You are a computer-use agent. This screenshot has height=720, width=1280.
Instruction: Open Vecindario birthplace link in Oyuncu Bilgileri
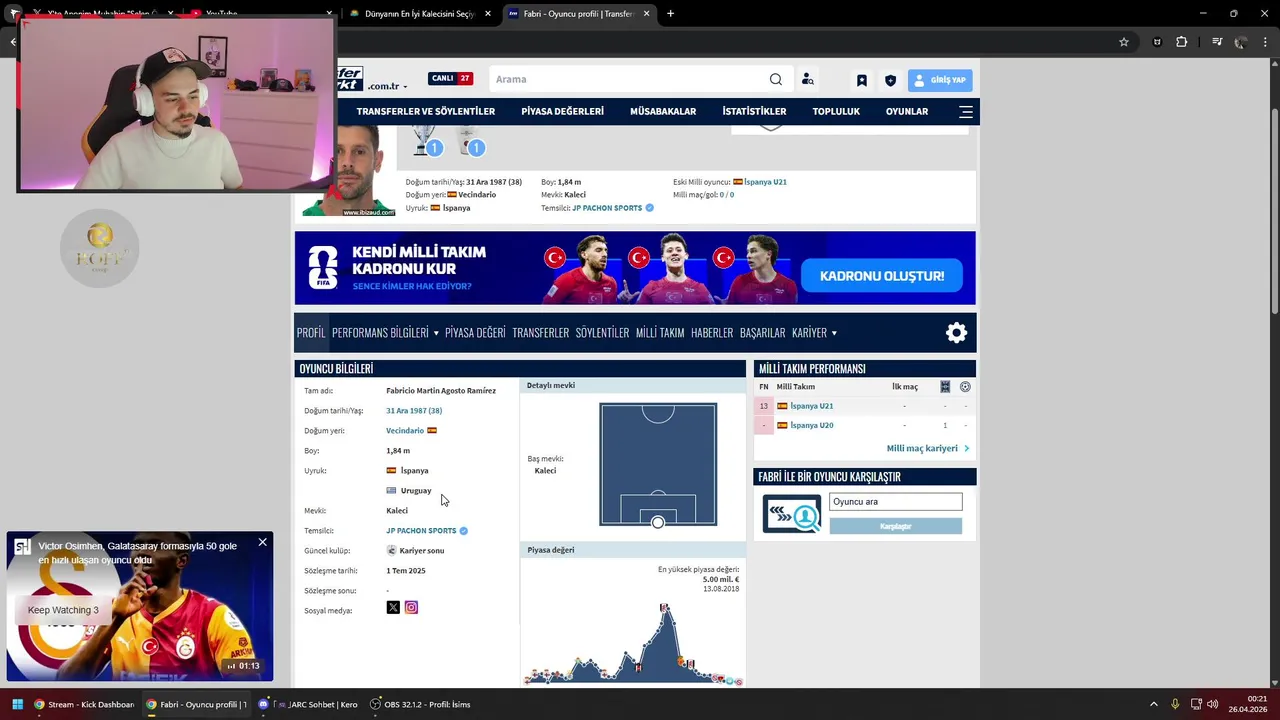pos(405,431)
